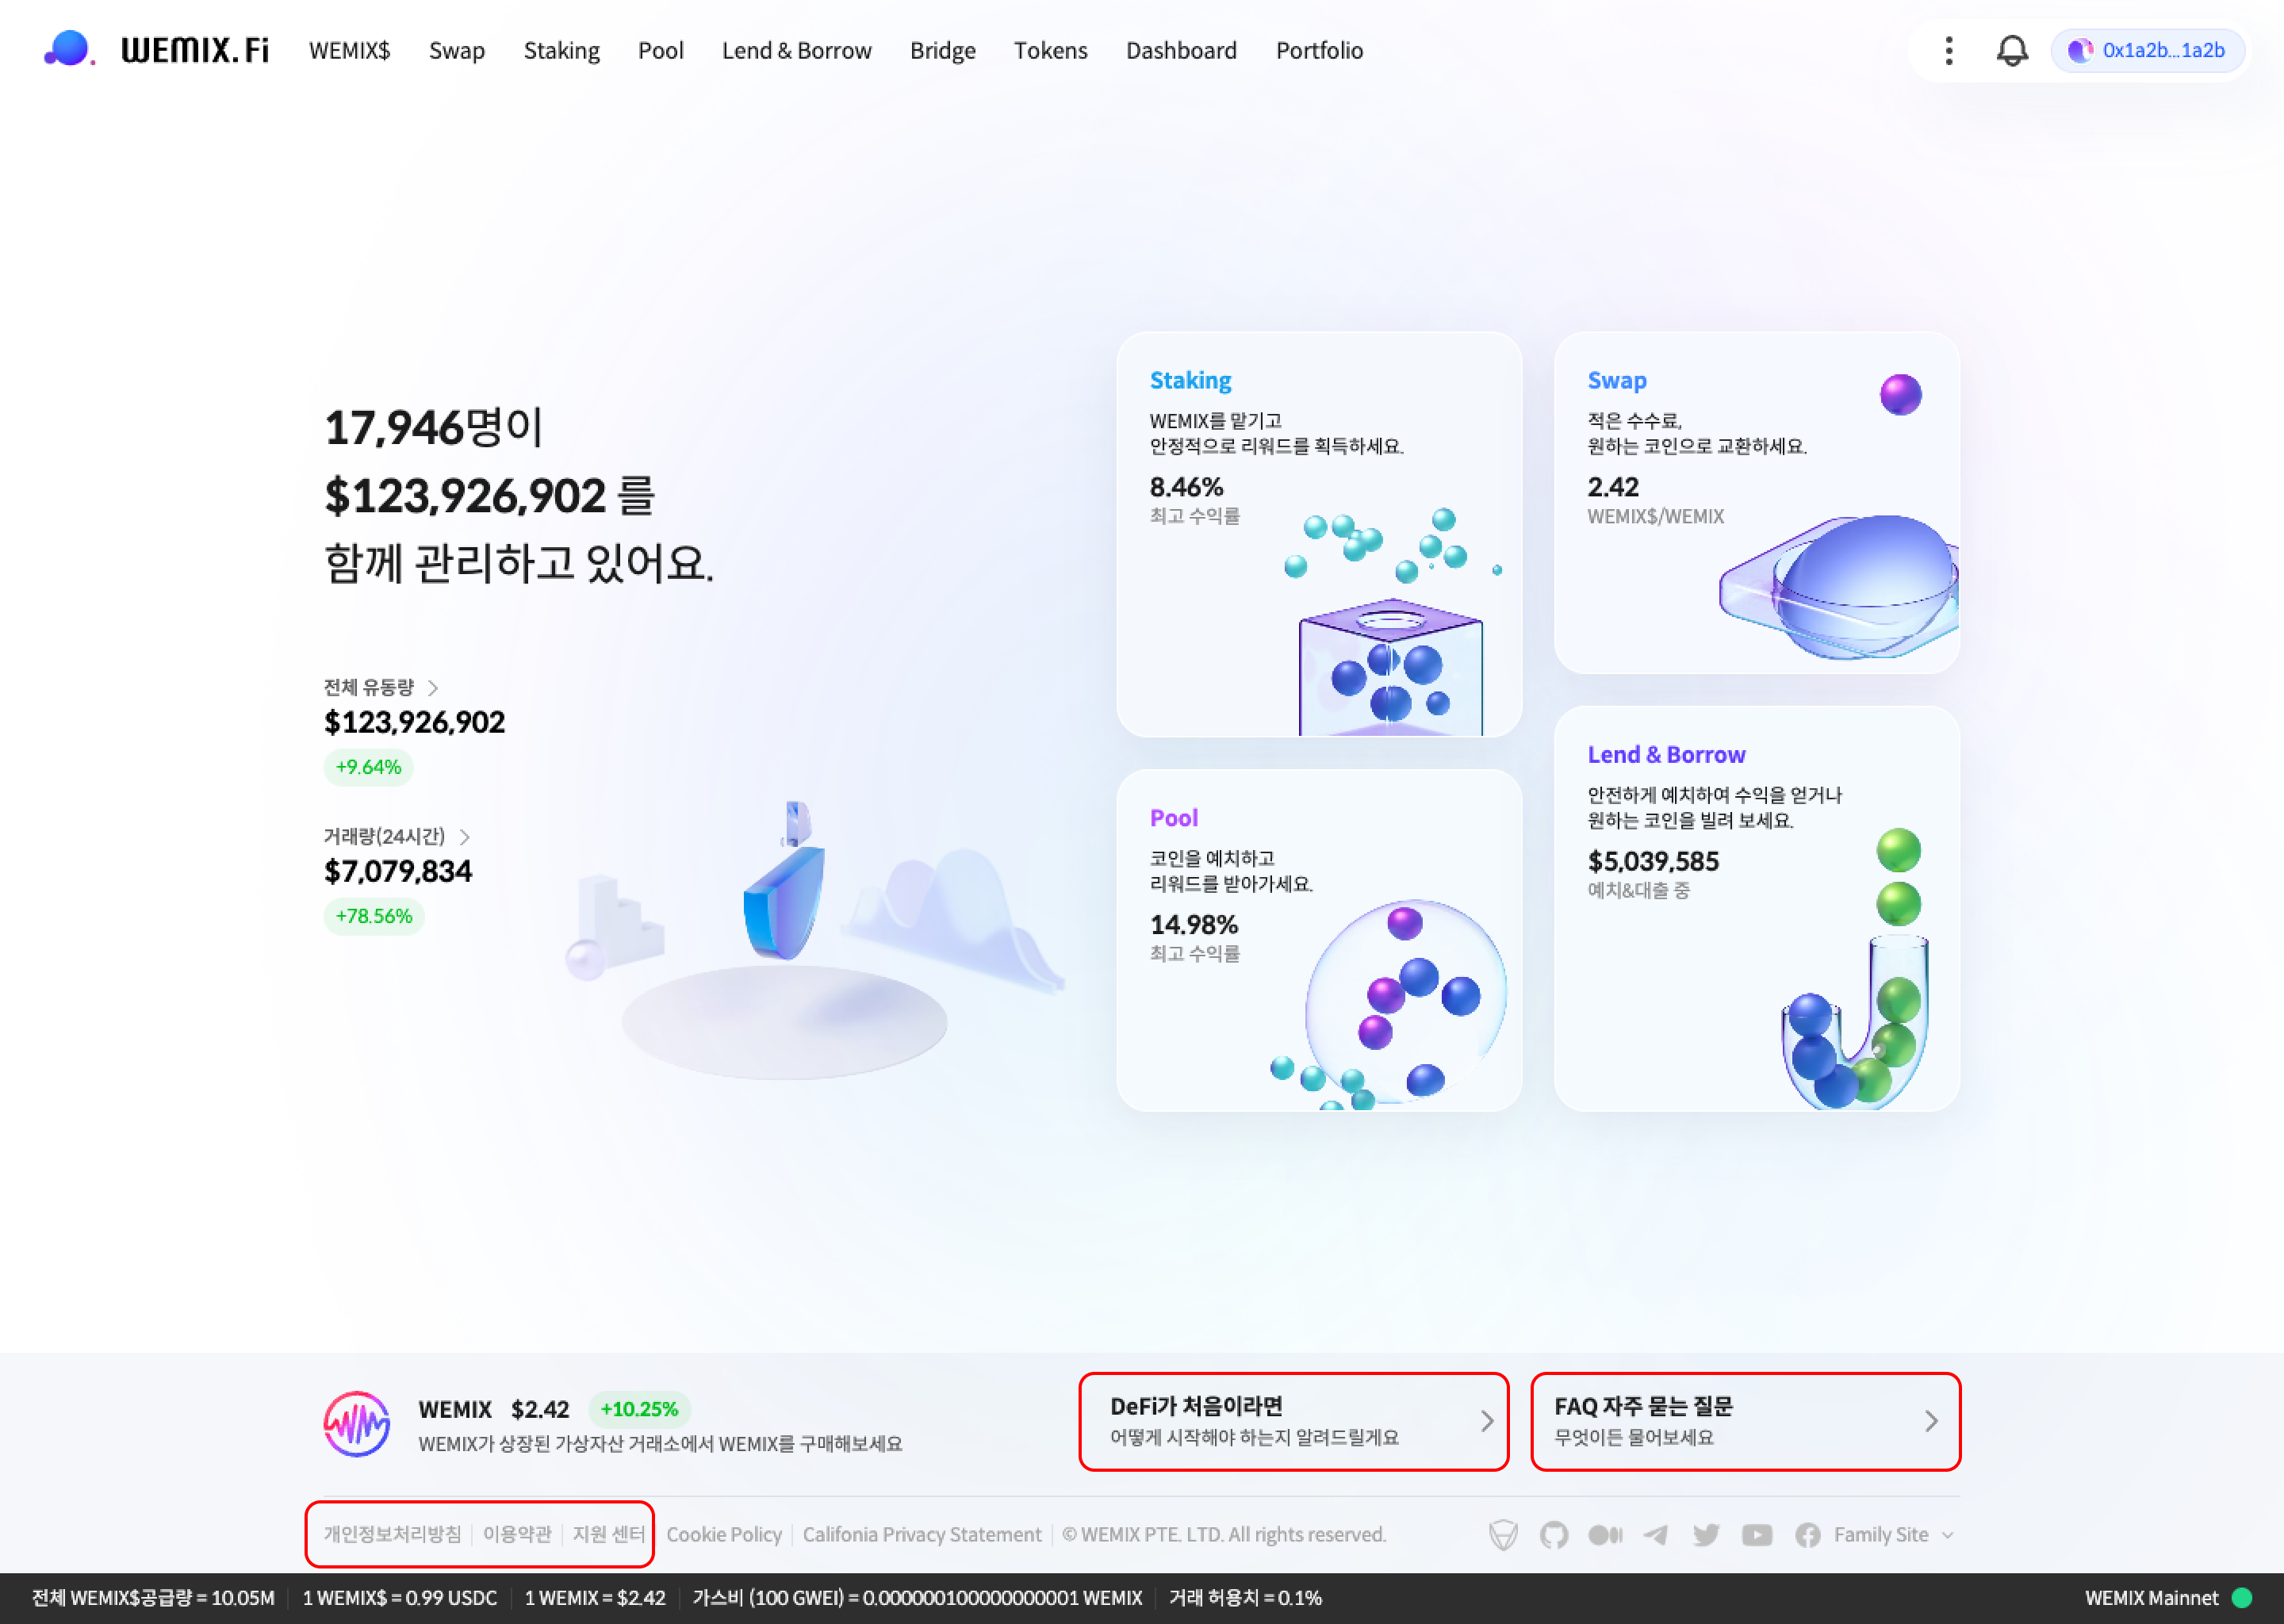Image resolution: width=2284 pixels, height=1624 pixels.
Task: Expand the 거래량(24시간) chevron
Action: [x=464, y=837]
